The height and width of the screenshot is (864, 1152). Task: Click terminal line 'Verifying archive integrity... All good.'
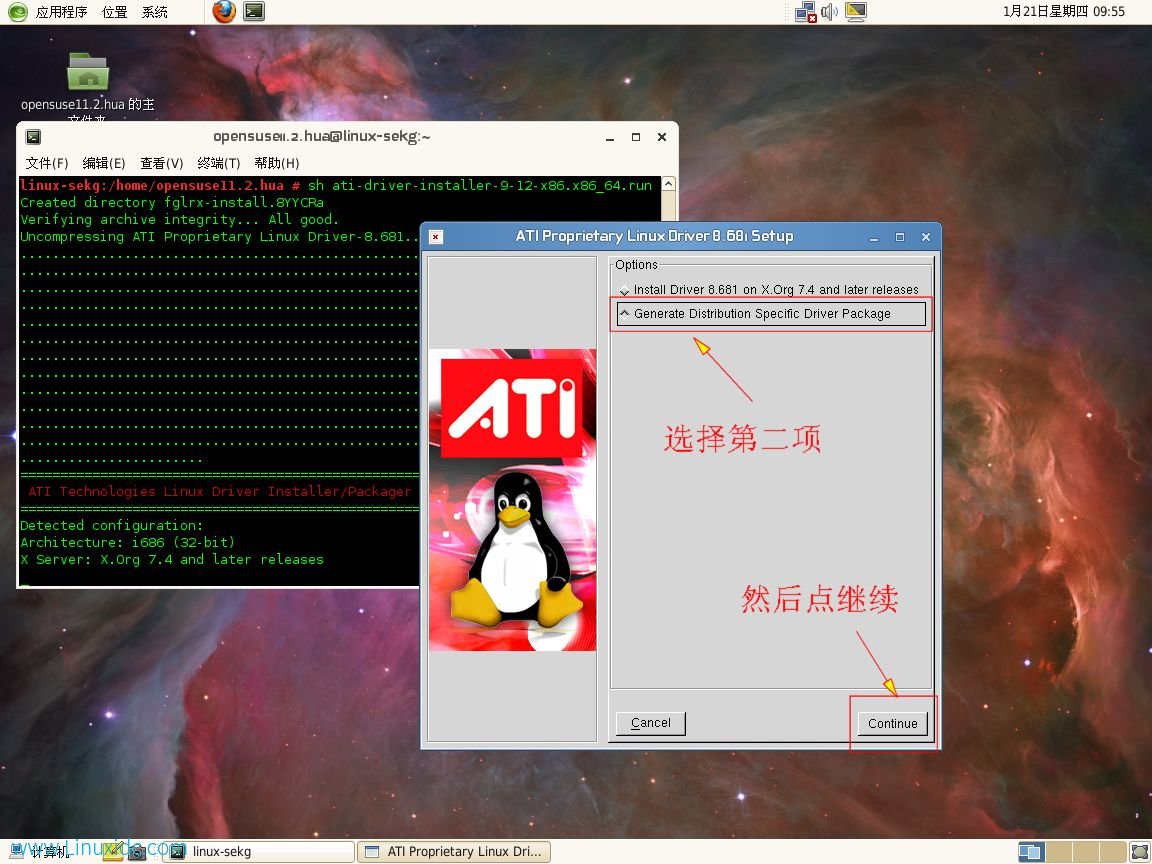click(179, 220)
